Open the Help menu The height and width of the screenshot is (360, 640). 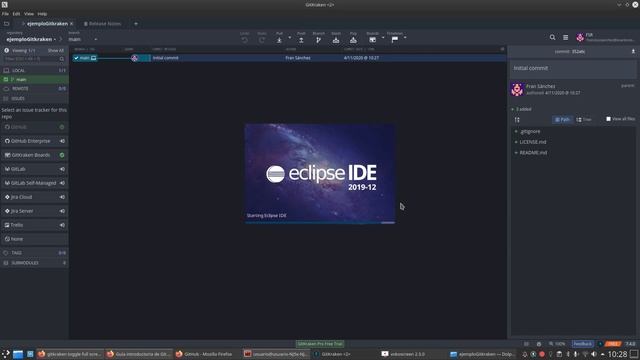pos(42,13)
